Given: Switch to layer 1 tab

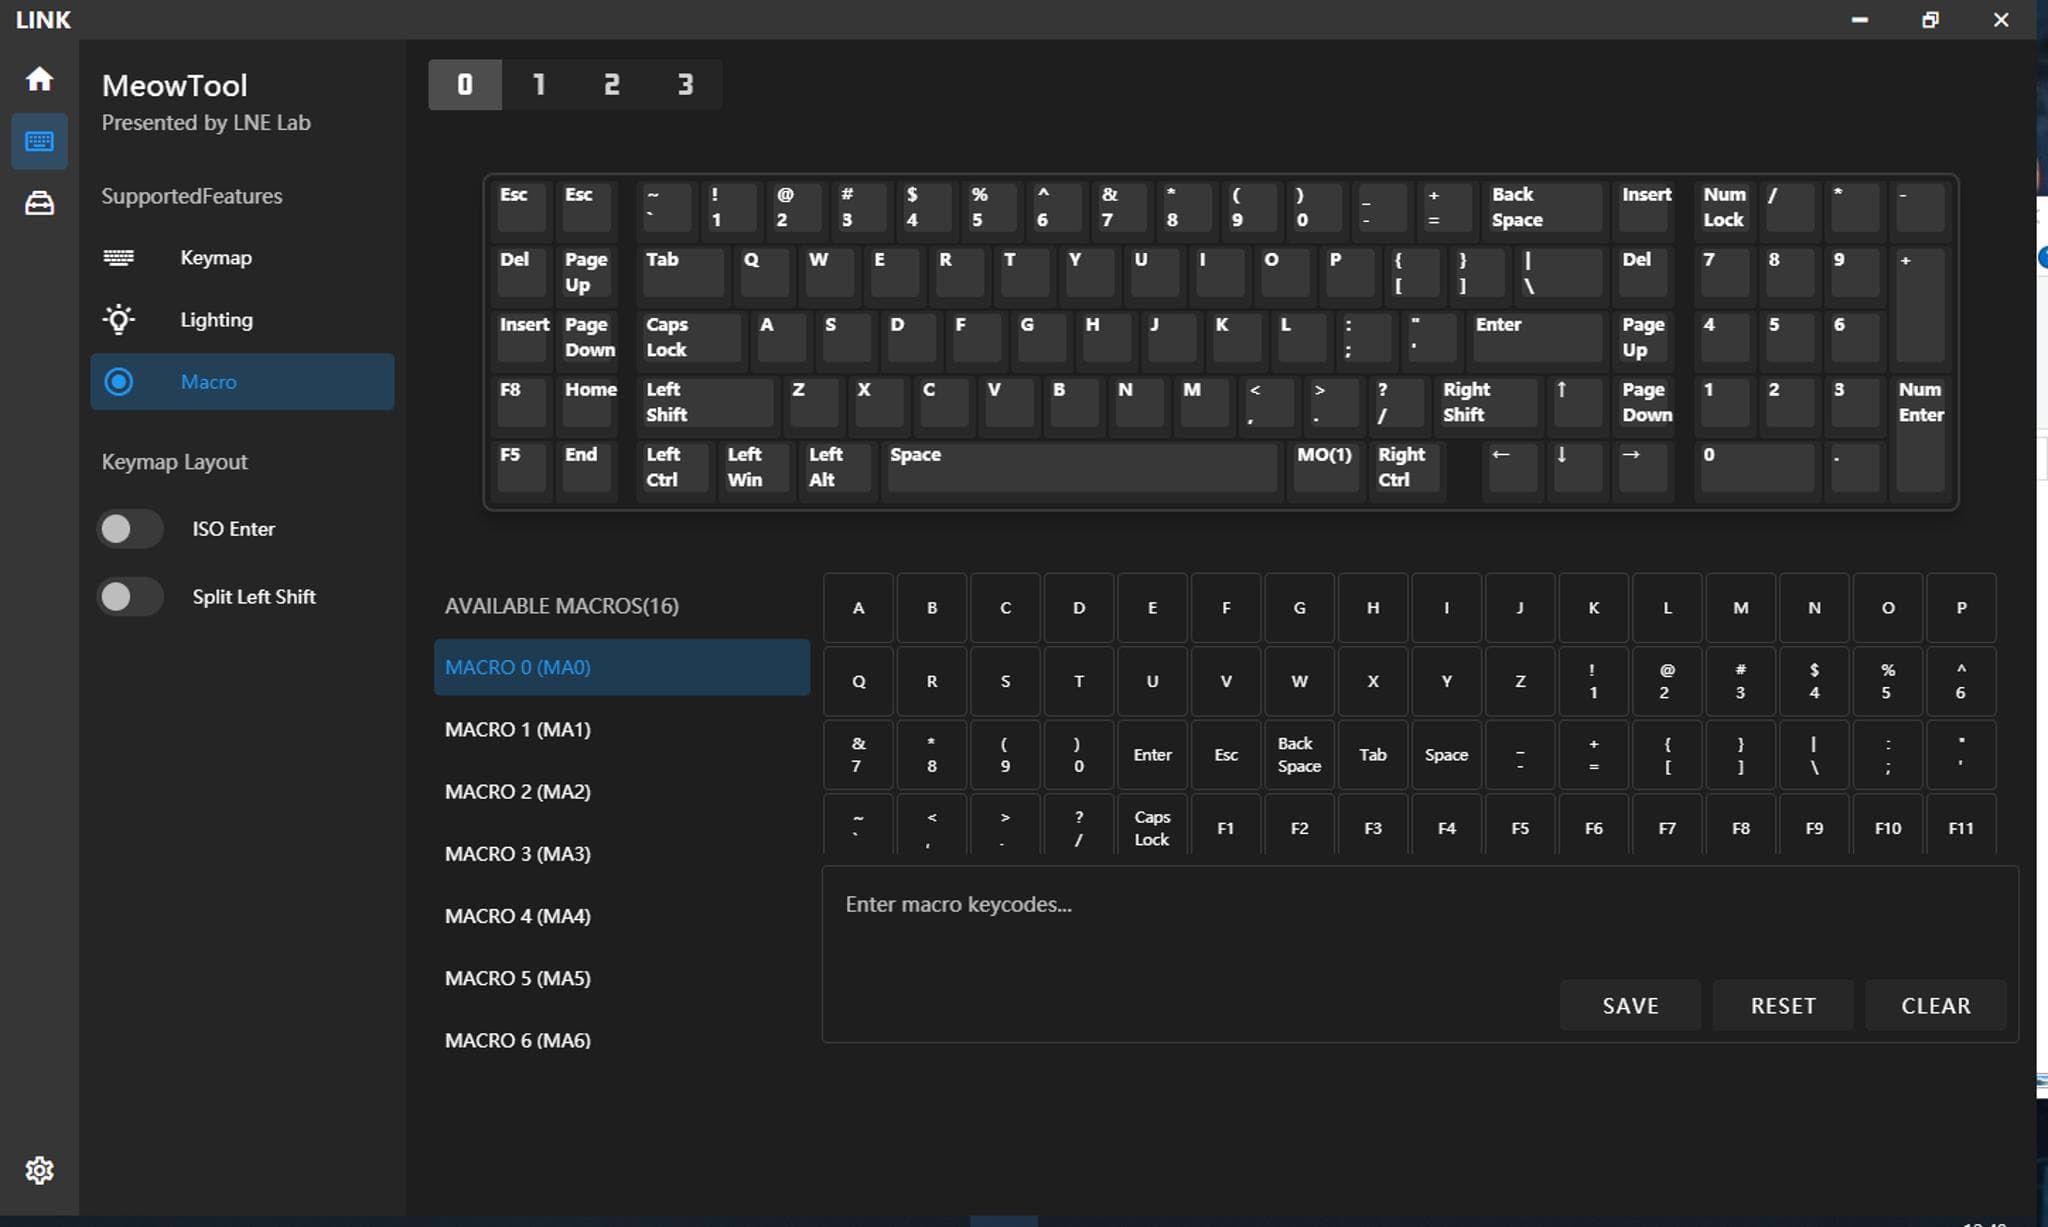Looking at the screenshot, I should (539, 85).
